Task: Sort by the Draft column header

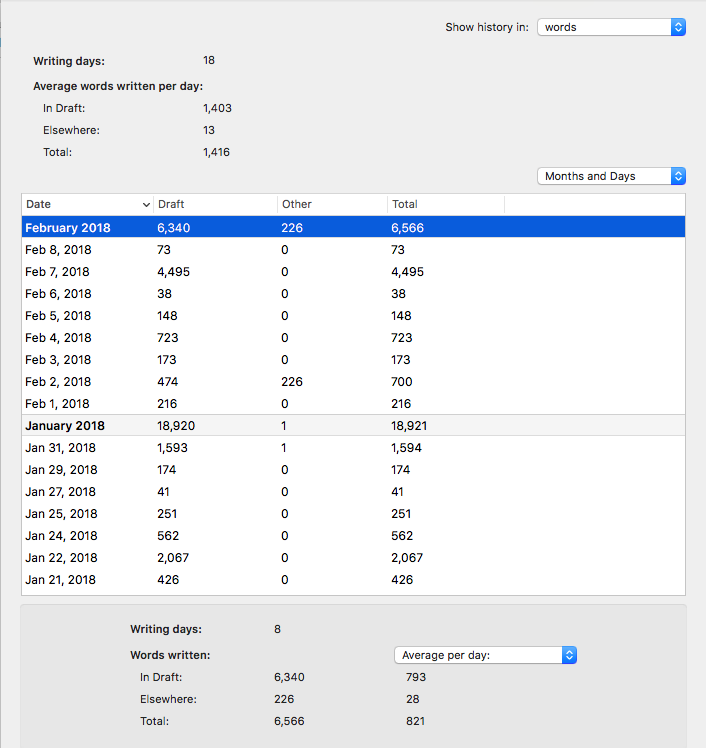Action: (x=216, y=204)
